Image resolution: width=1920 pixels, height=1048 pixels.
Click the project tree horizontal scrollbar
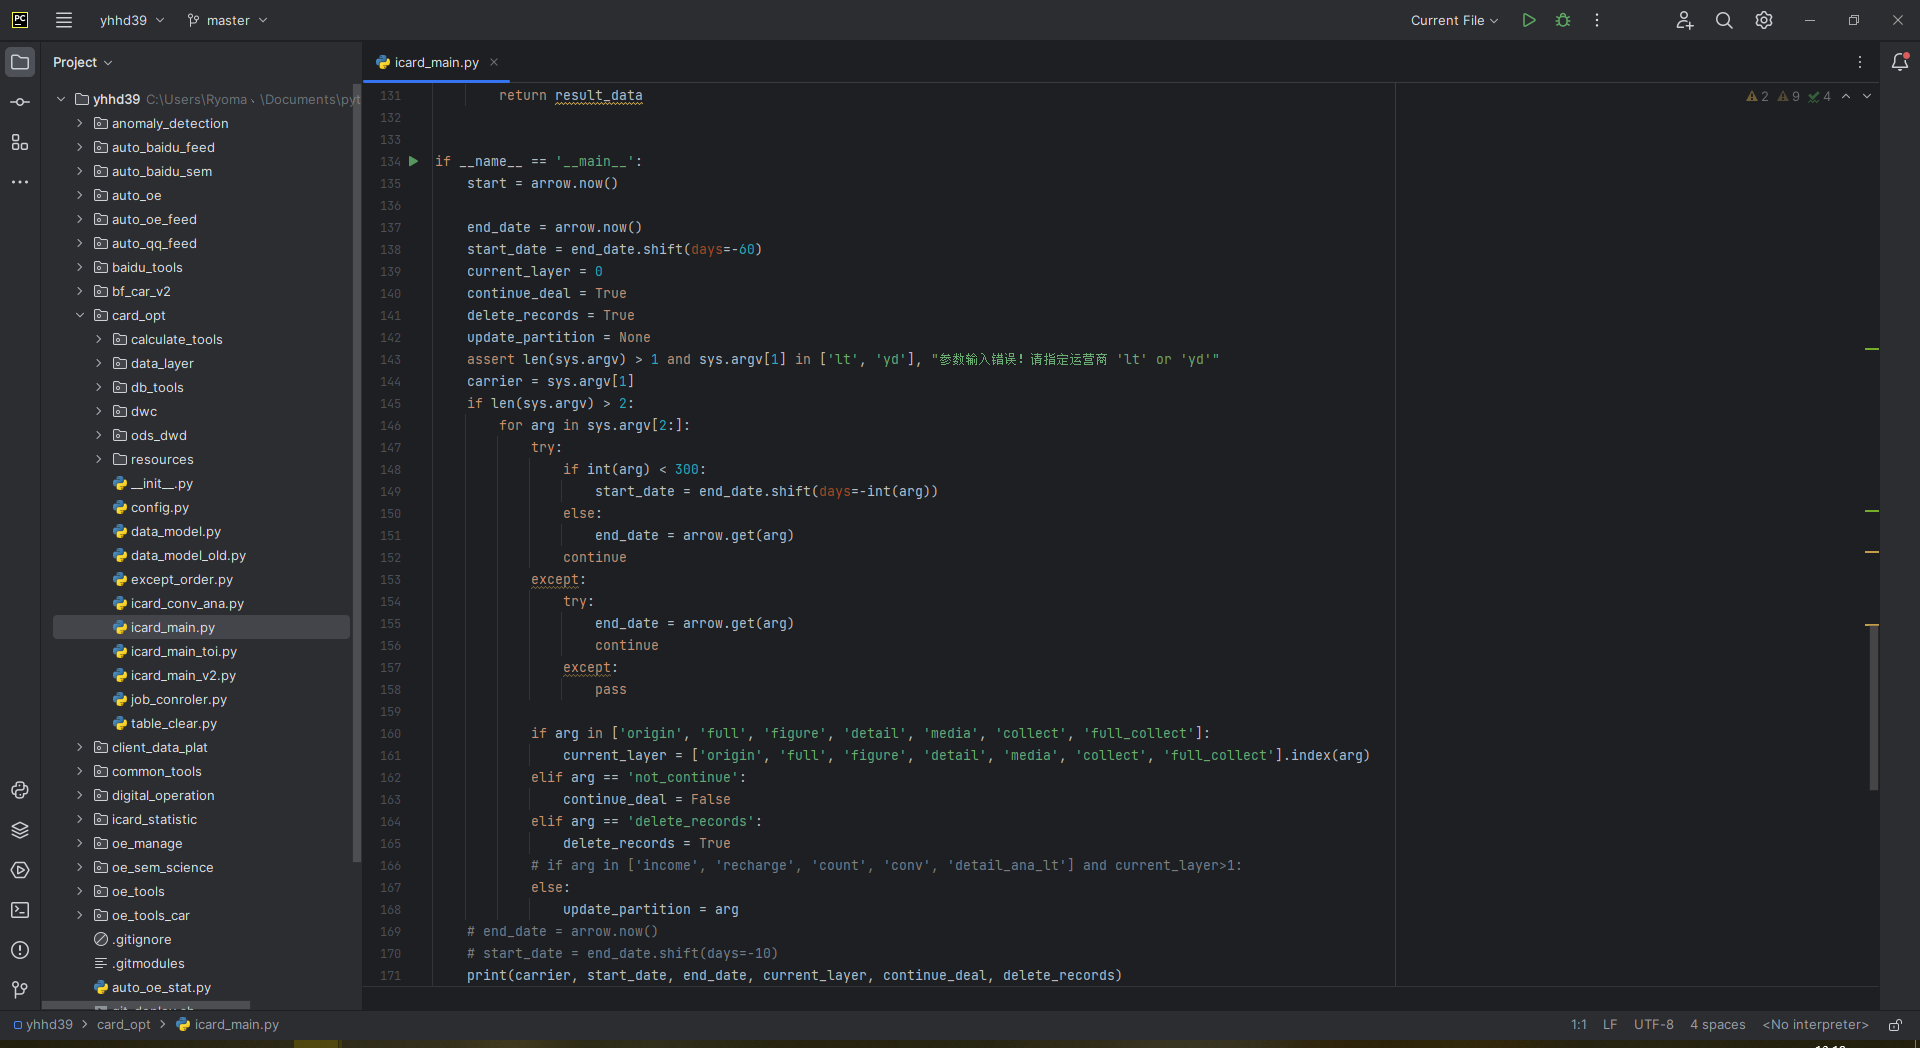click(145, 1005)
